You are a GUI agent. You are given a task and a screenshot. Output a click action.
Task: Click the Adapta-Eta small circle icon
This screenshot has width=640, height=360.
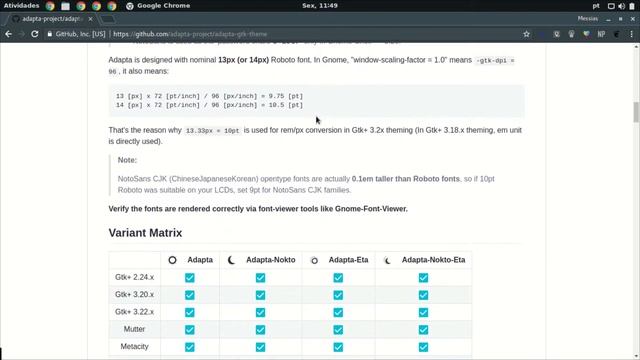coord(314,260)
